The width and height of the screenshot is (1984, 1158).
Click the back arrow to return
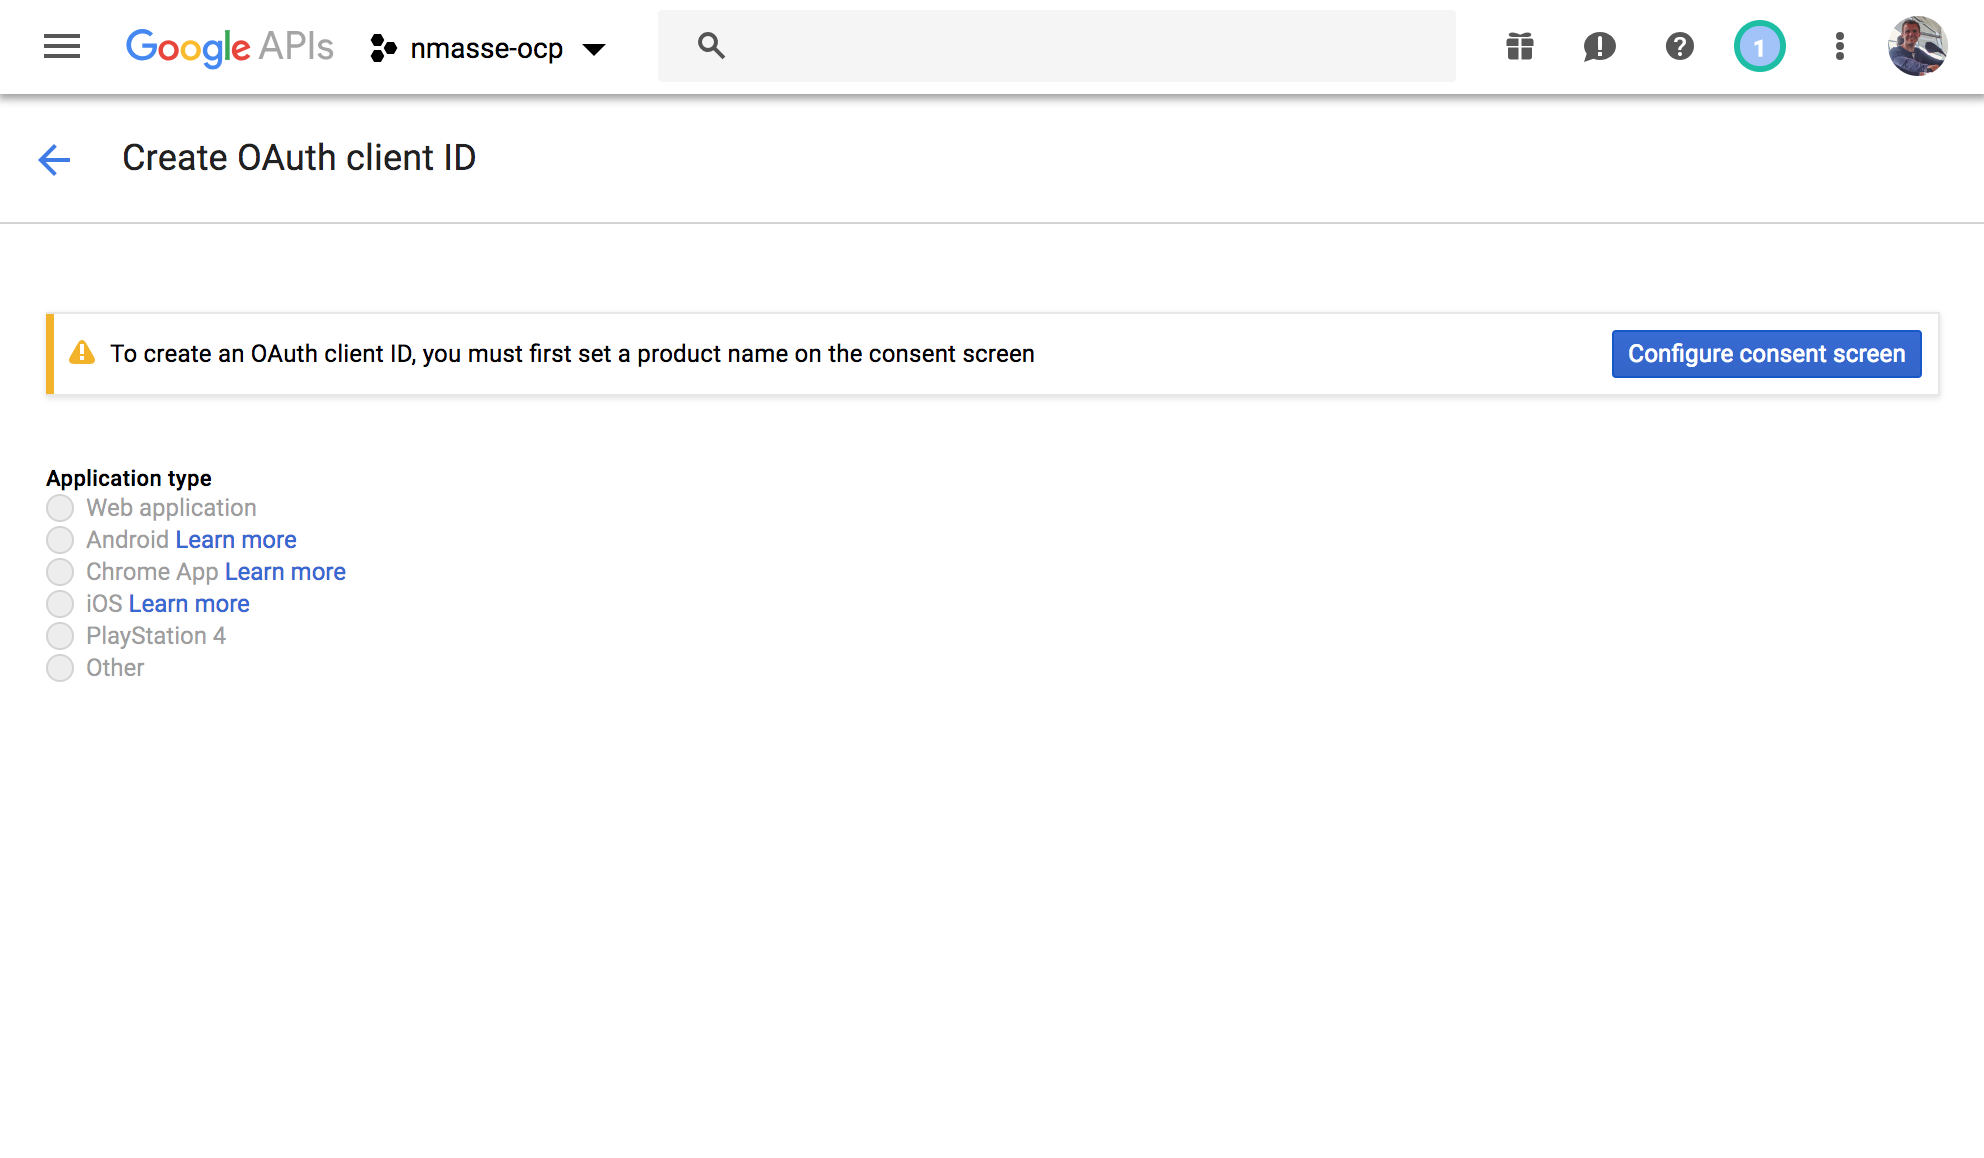pos(53,159)
